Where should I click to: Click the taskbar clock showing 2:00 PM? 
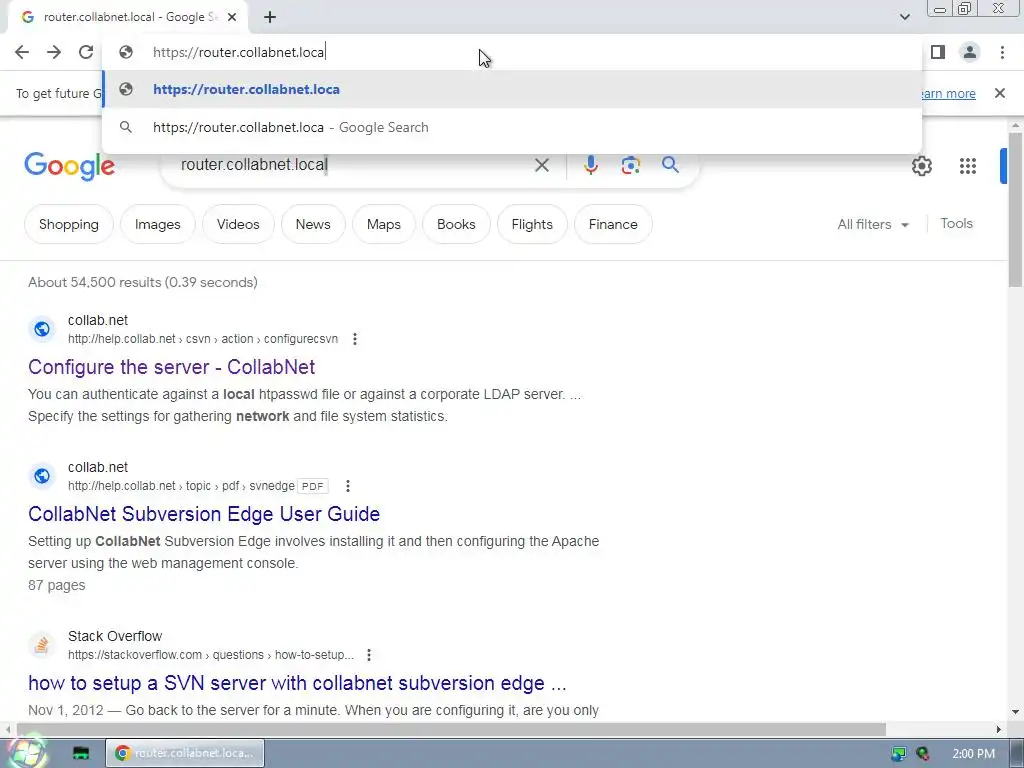pos(973,754)
